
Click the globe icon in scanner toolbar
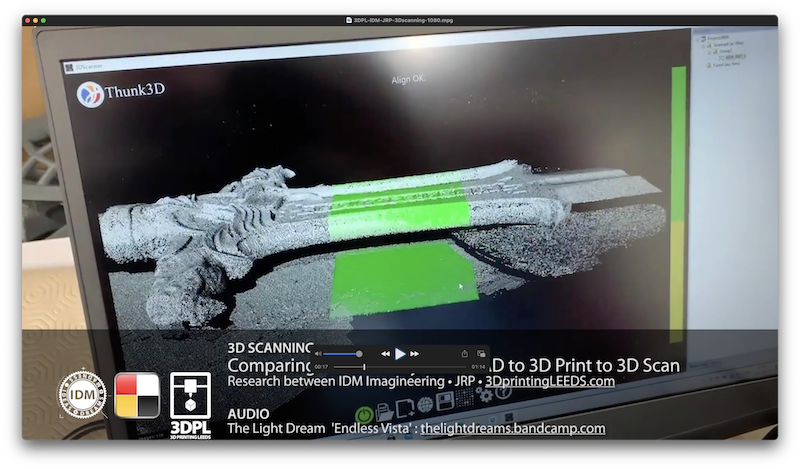425,405
